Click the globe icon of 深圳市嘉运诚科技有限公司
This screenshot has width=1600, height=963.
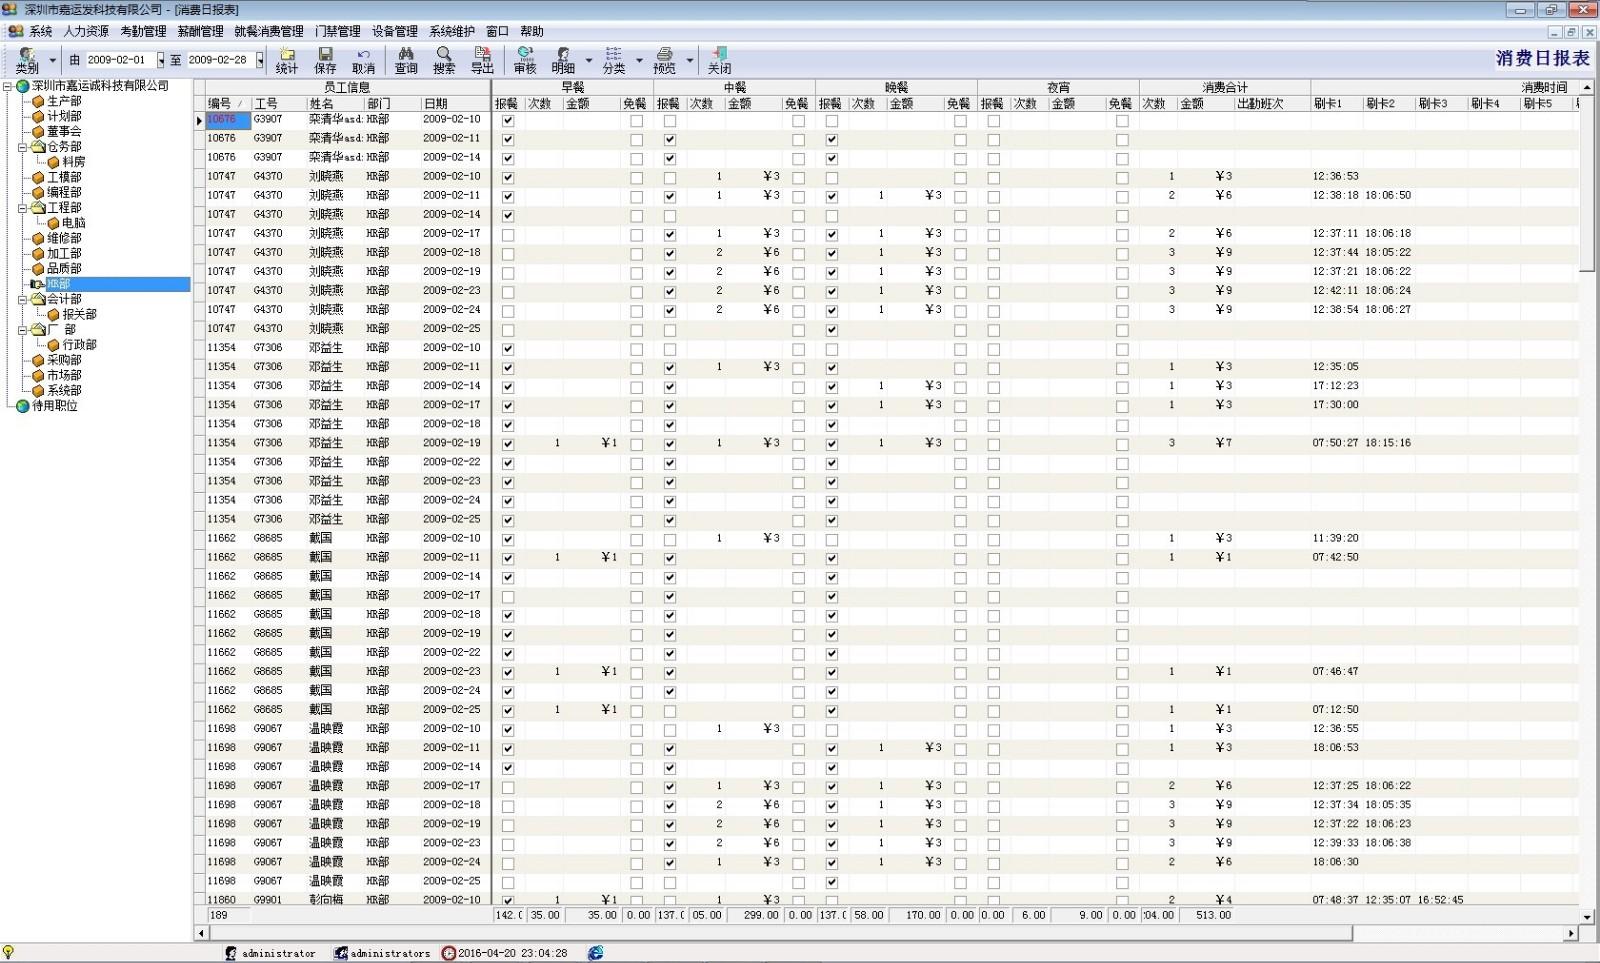coord(23,86)
